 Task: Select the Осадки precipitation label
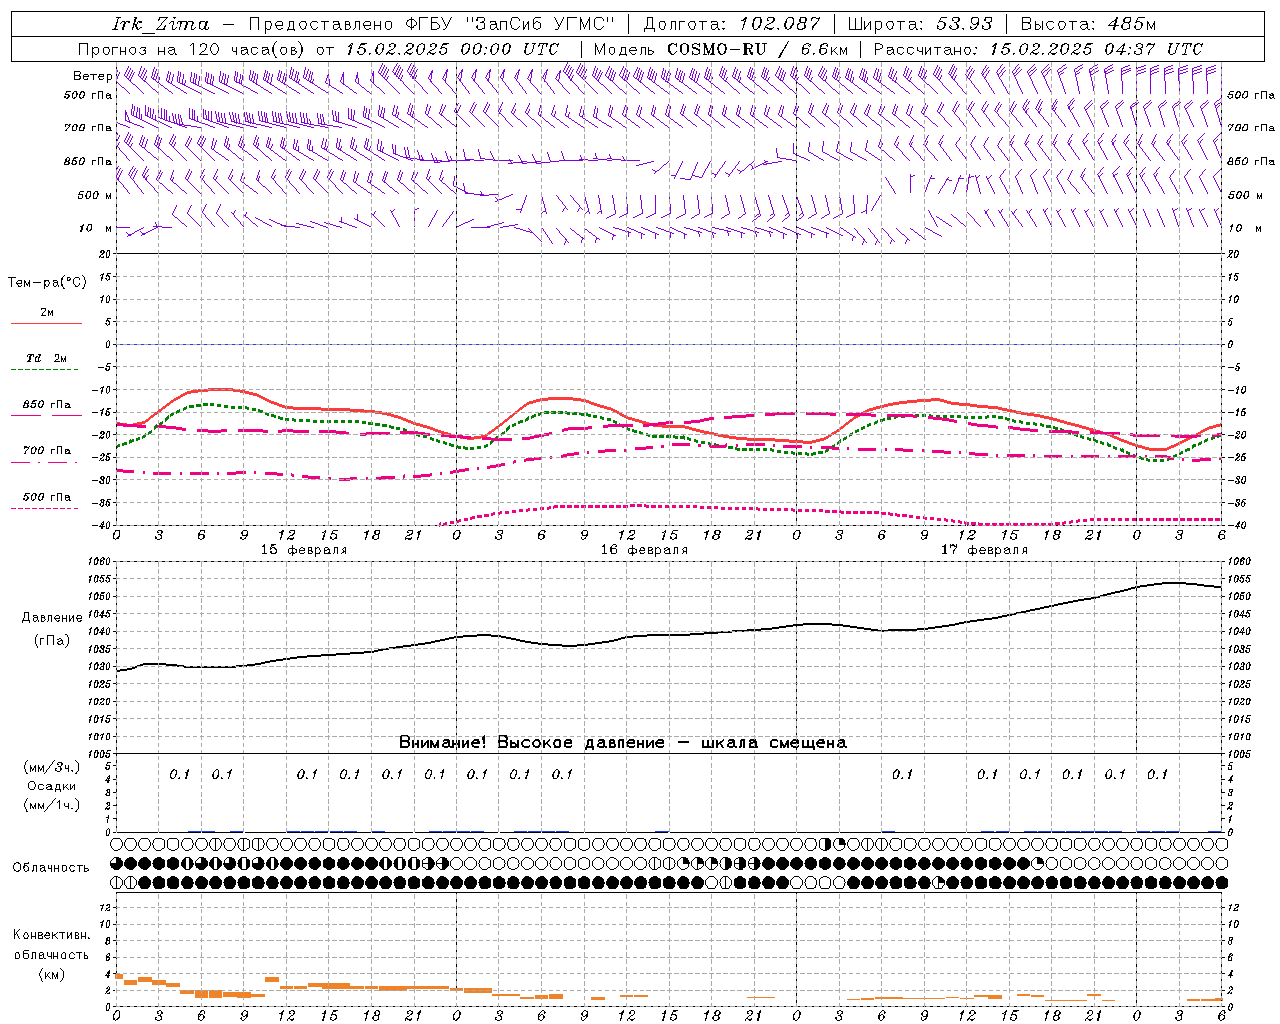(52, 786)
